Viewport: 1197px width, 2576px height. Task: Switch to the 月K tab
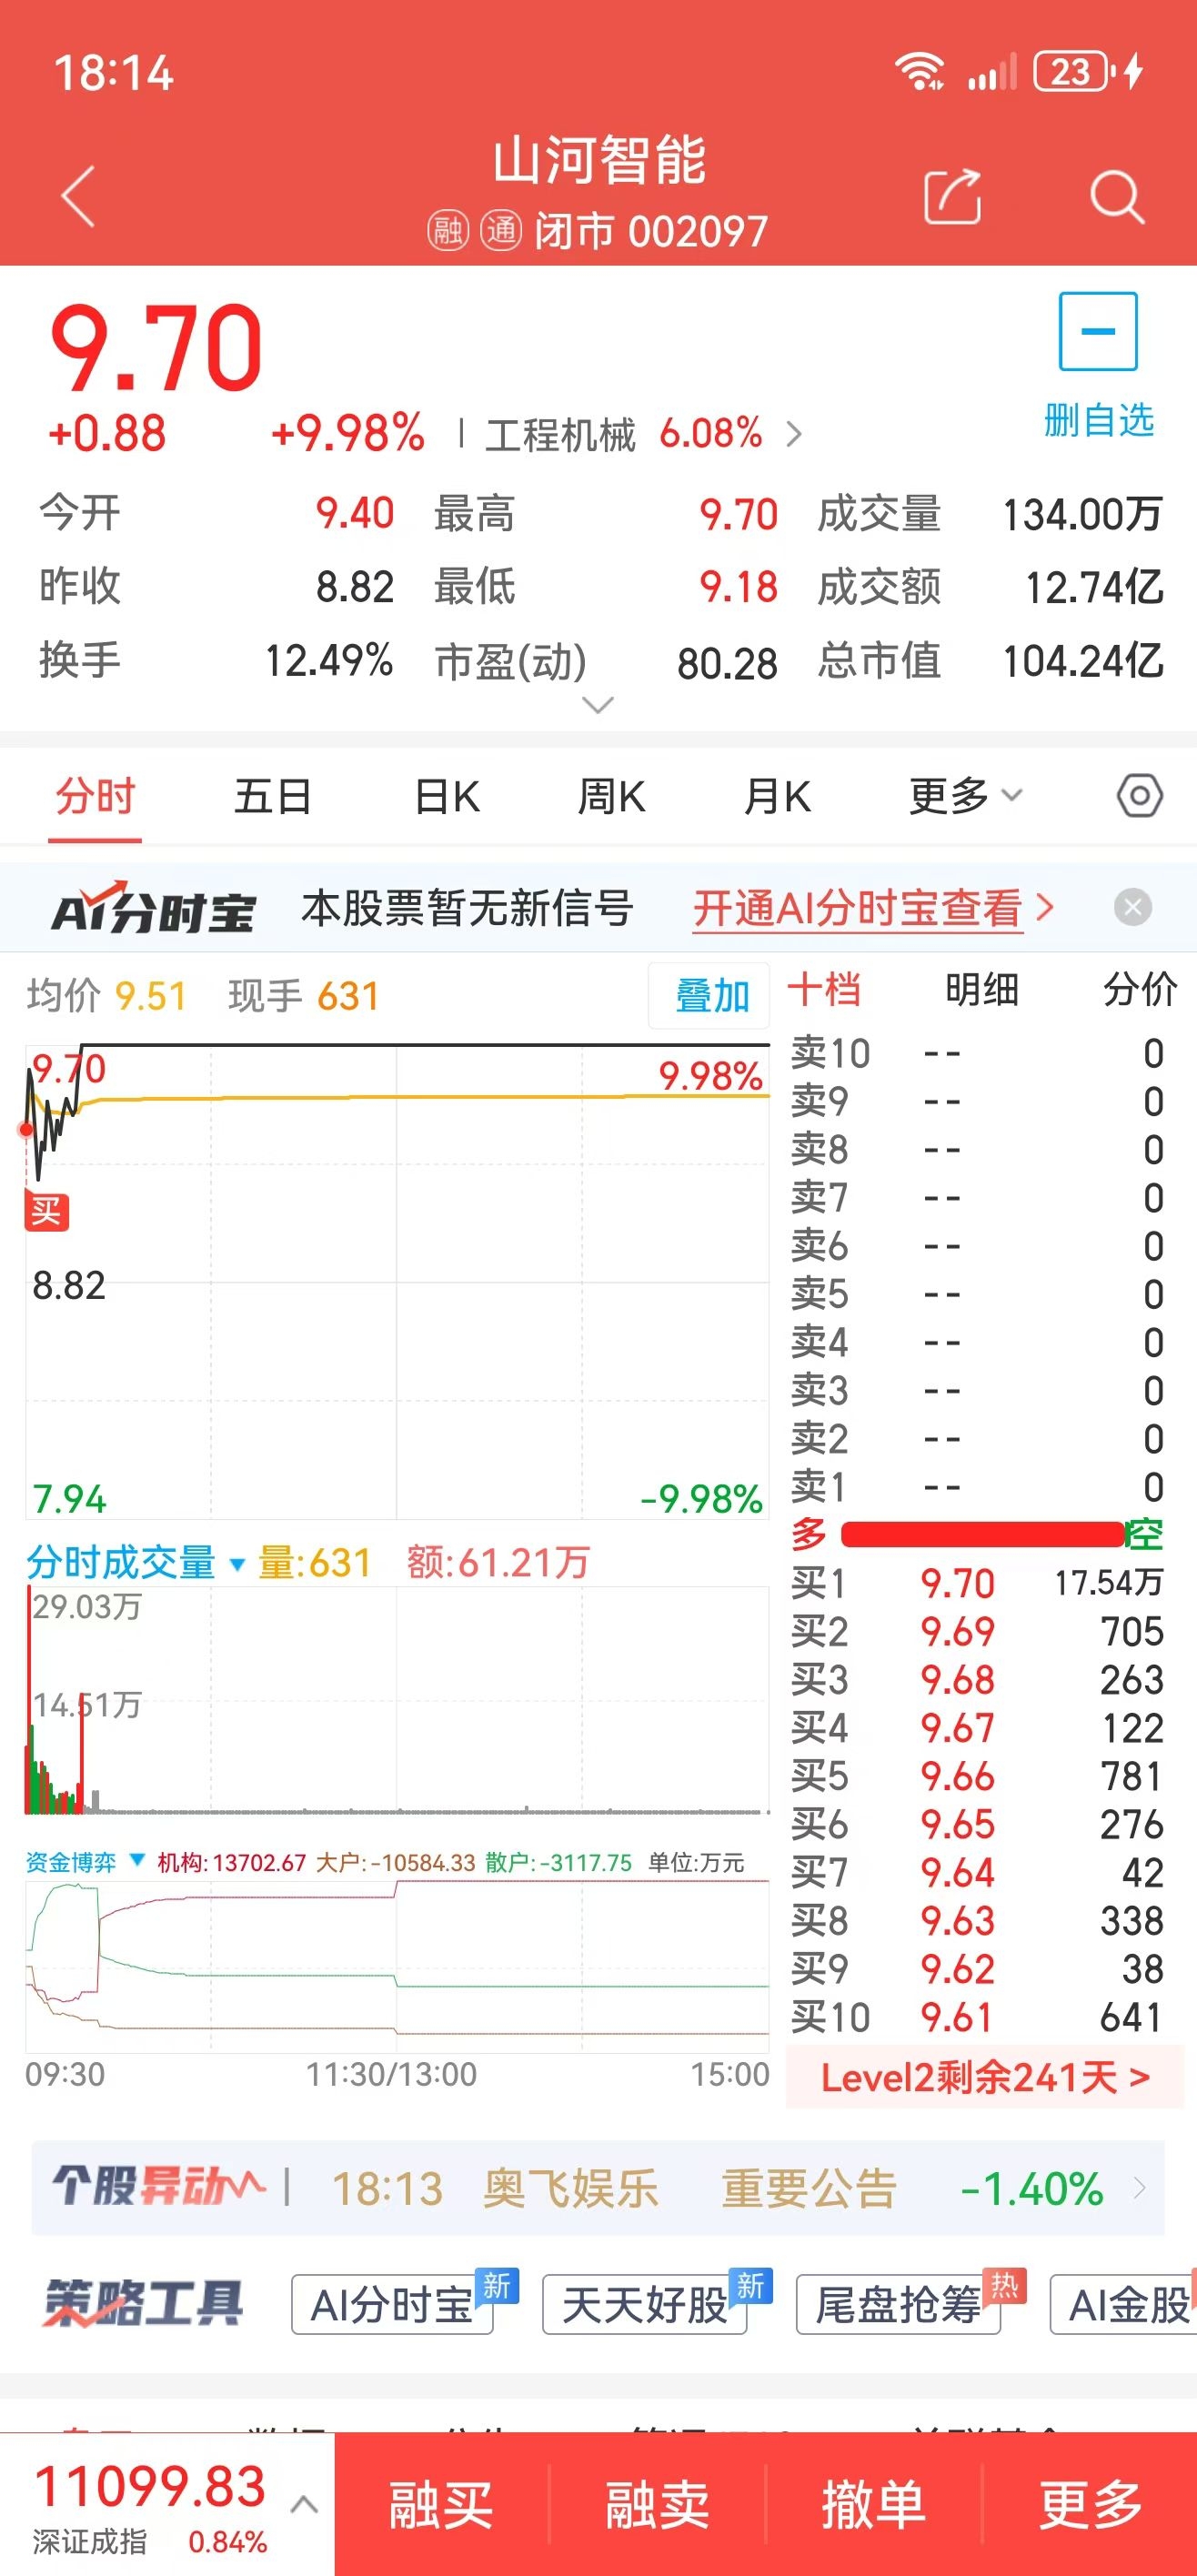tap(777, 796)
